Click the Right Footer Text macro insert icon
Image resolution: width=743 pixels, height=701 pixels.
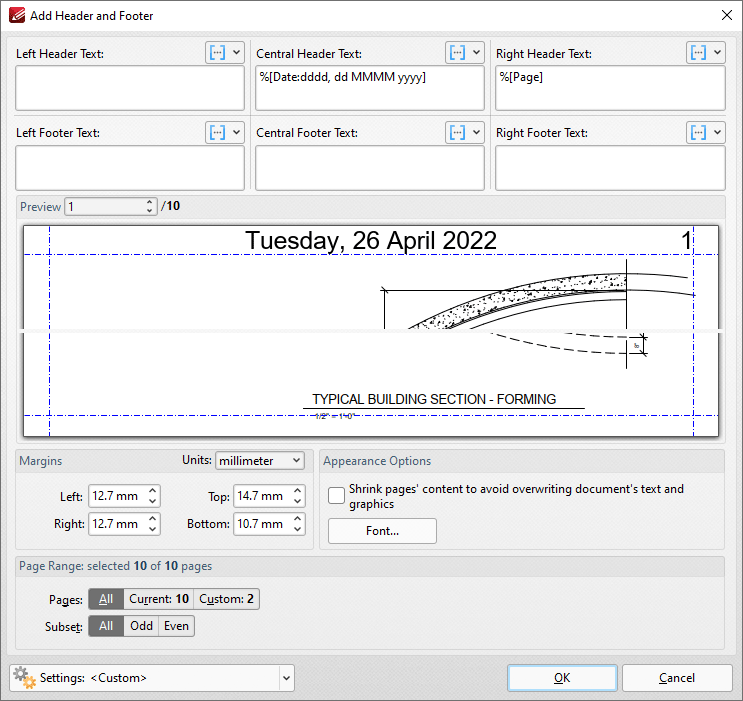point(698,132)
